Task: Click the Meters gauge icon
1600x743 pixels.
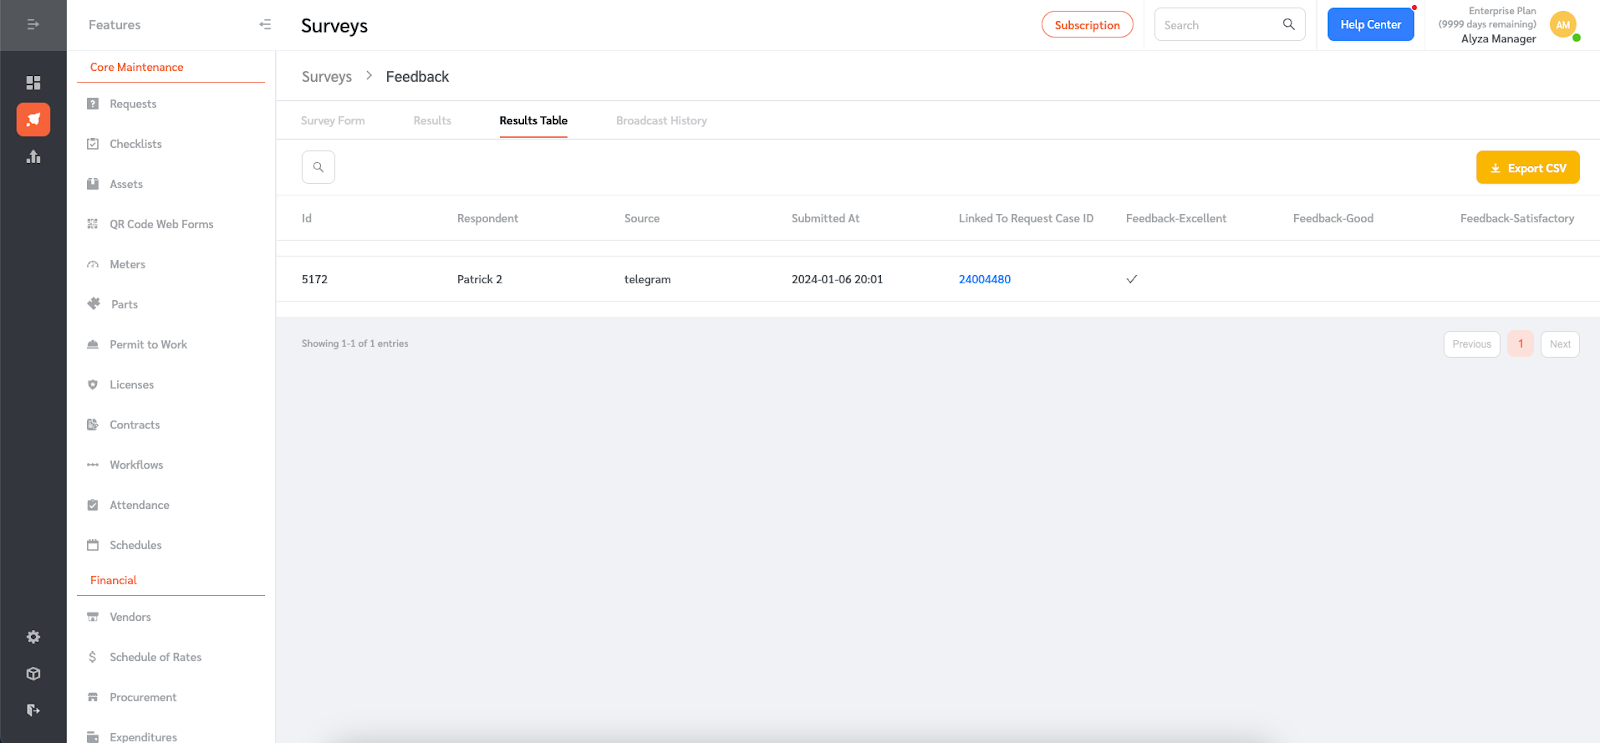Action: 93,264
